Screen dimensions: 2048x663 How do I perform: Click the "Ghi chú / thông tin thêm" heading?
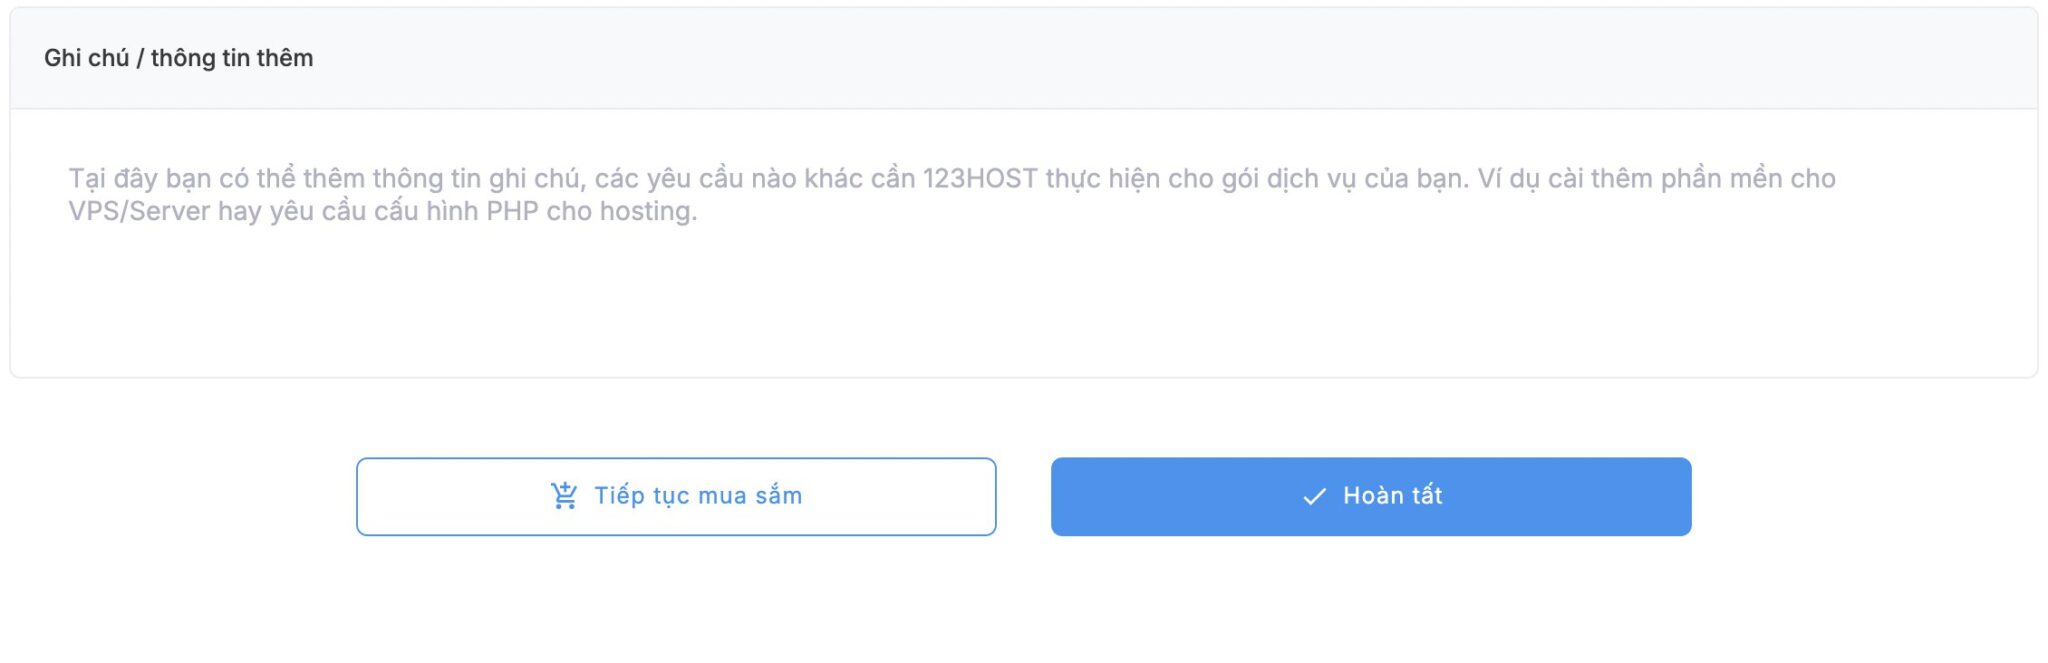pyautogui.click(x=178, y=58)
